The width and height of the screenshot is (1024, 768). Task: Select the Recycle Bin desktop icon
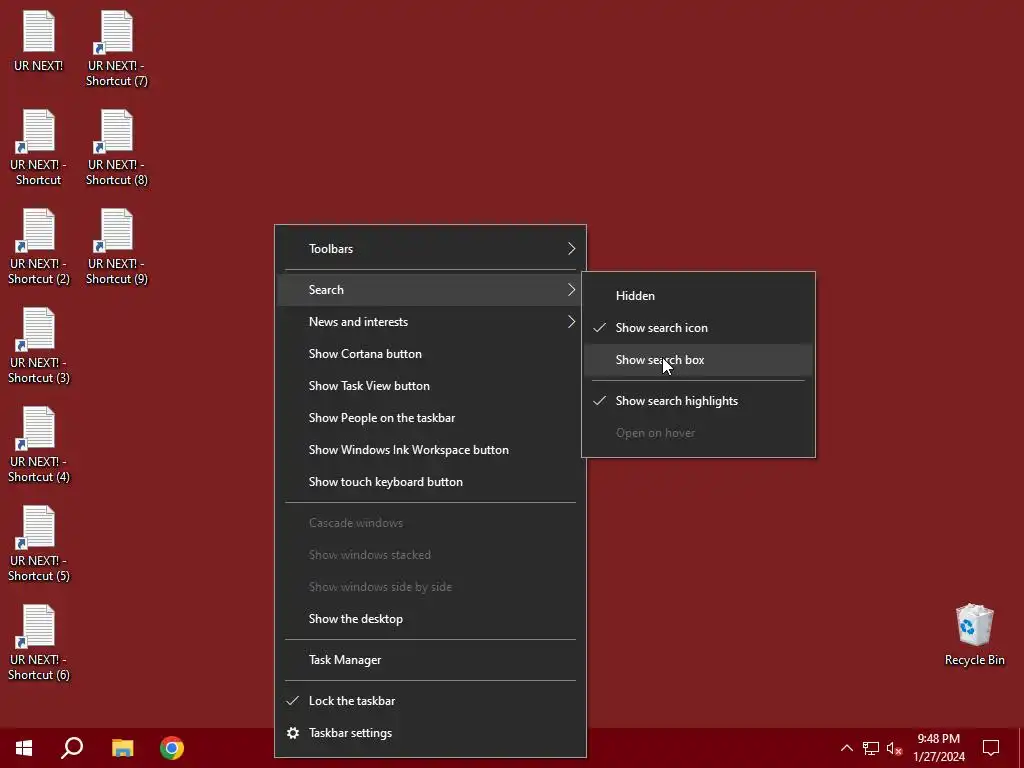point(974,634)
